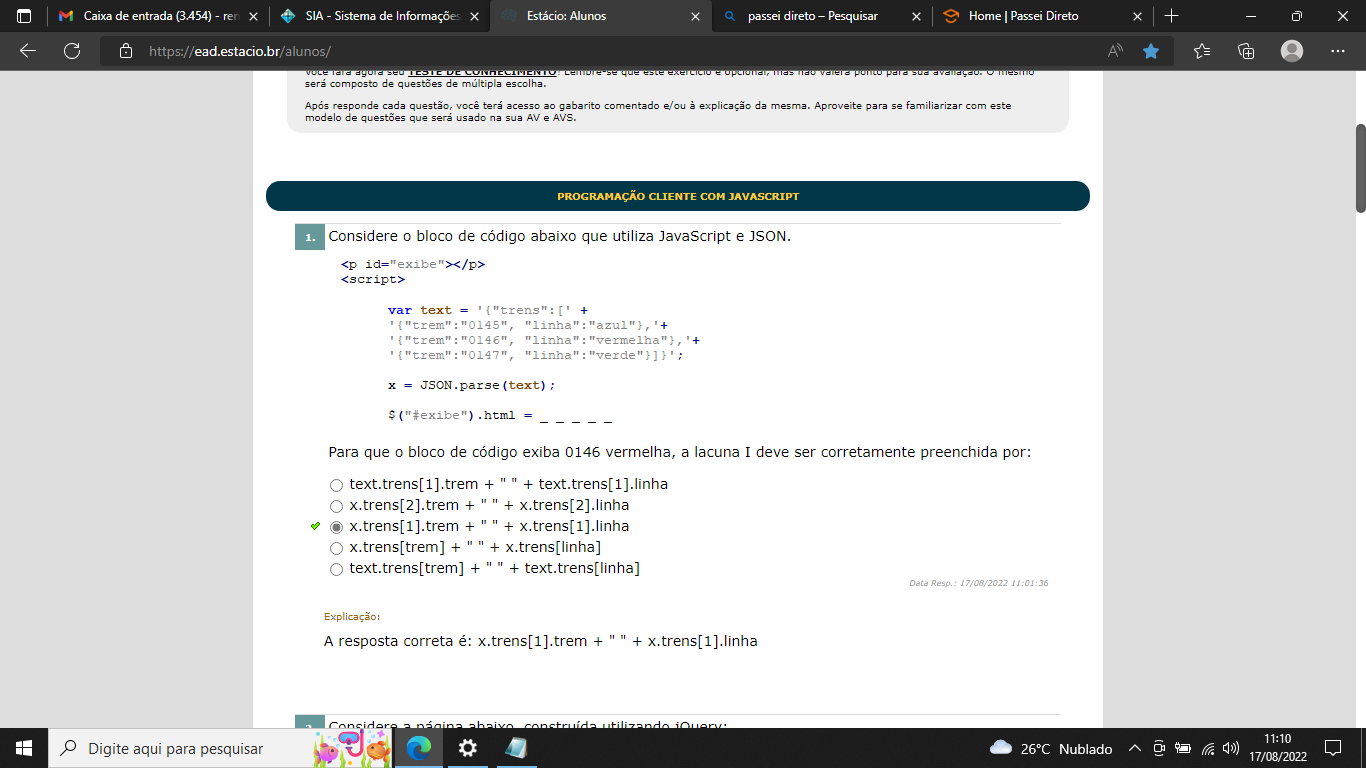Open the Favorites list icon
The image size is (1366, 768).
[x=1202, y=51]
